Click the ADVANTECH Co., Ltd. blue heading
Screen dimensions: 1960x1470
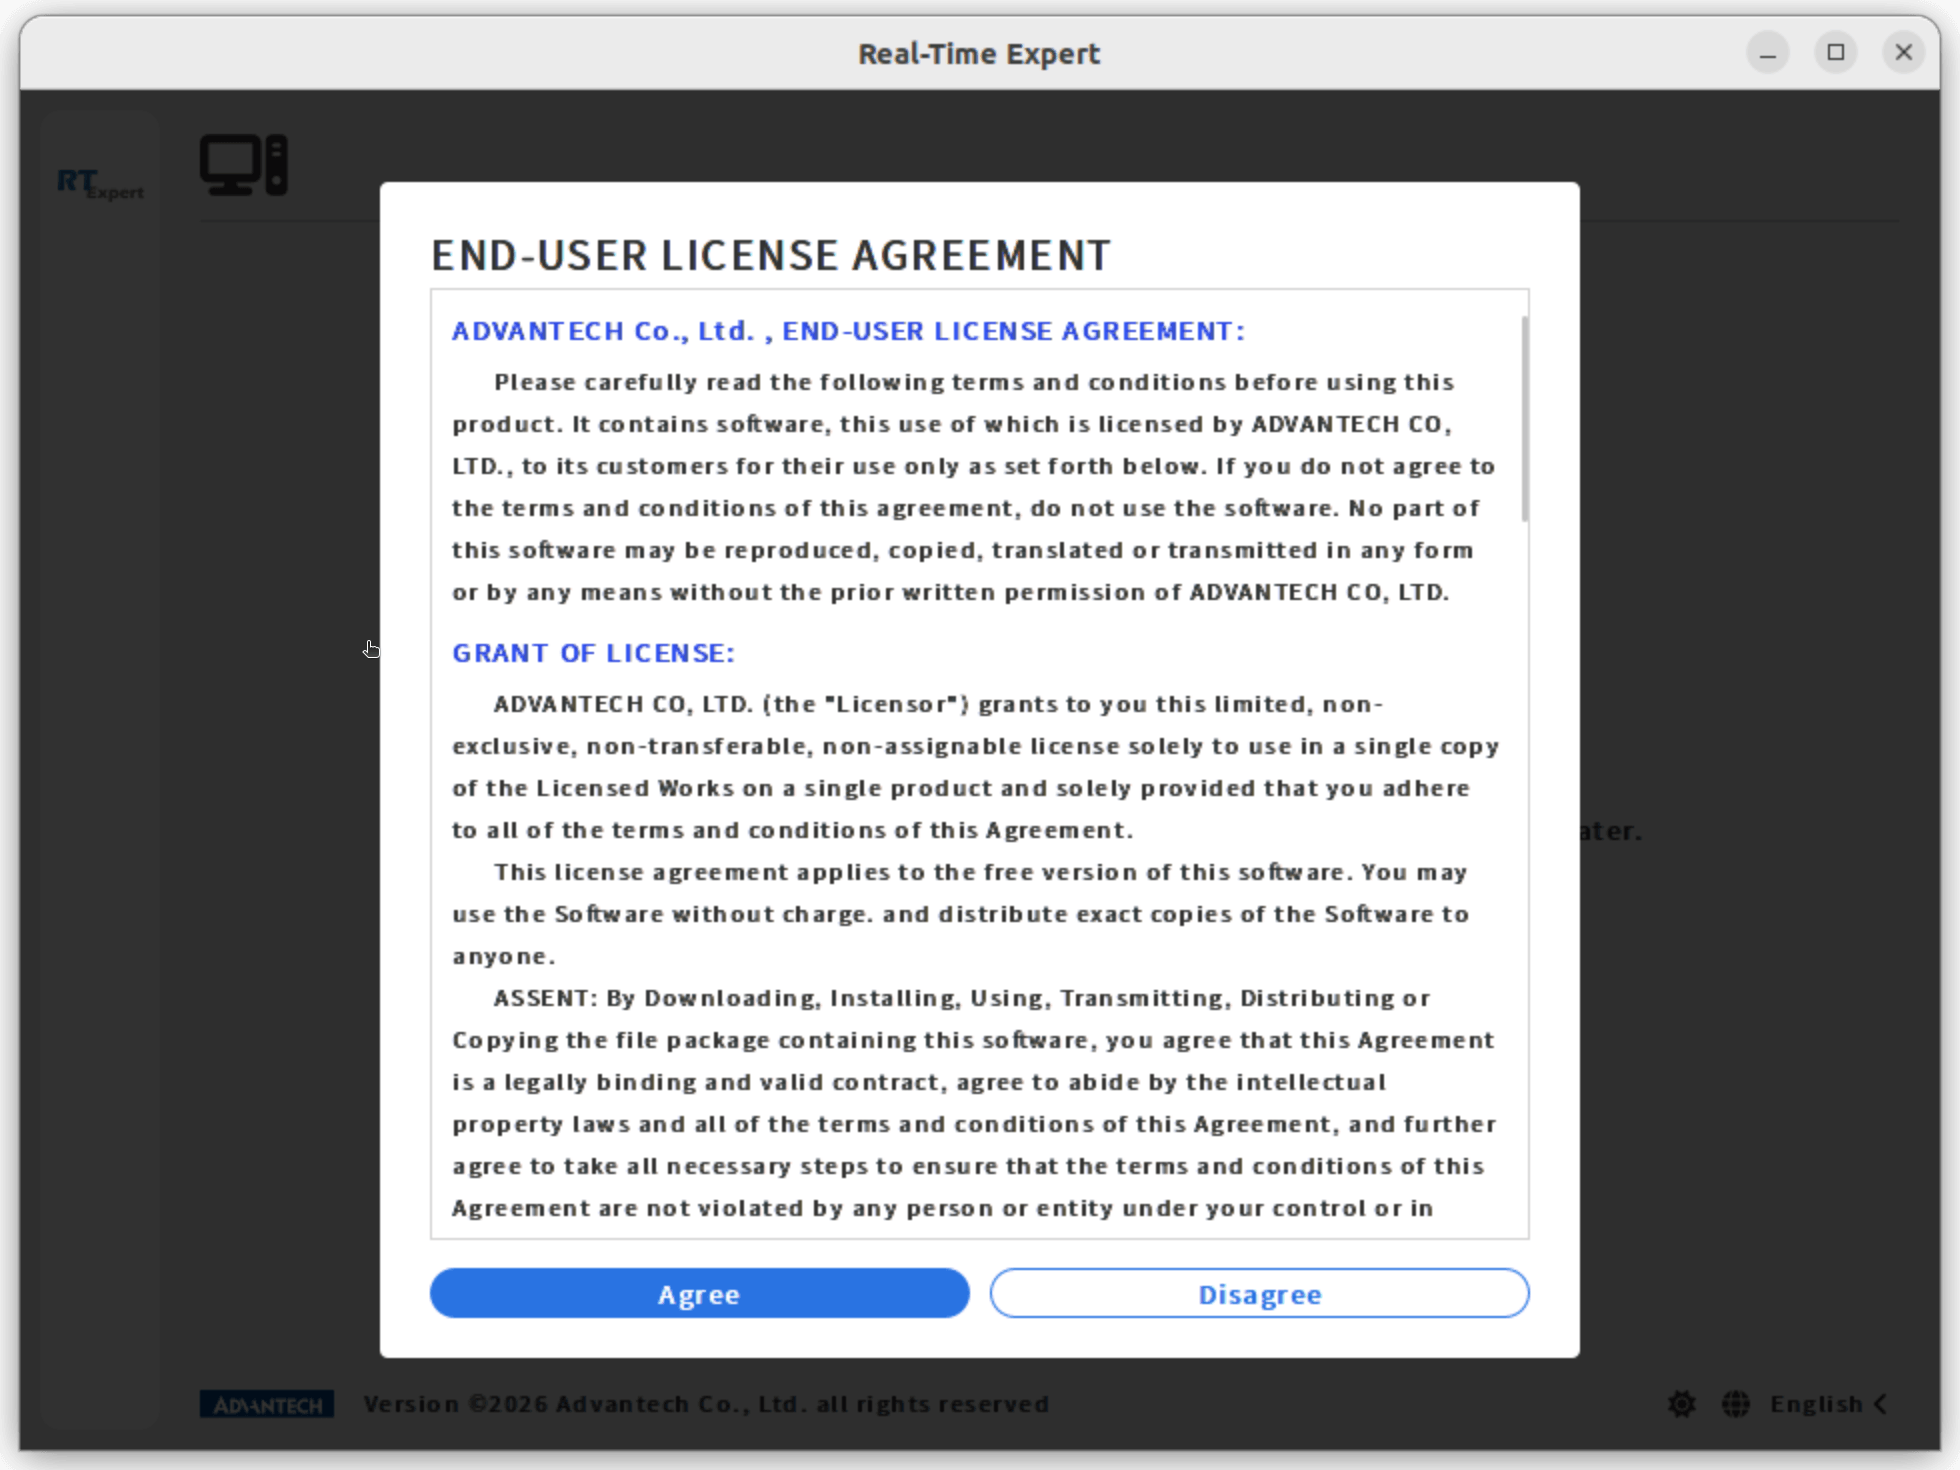tap(848, 331)
